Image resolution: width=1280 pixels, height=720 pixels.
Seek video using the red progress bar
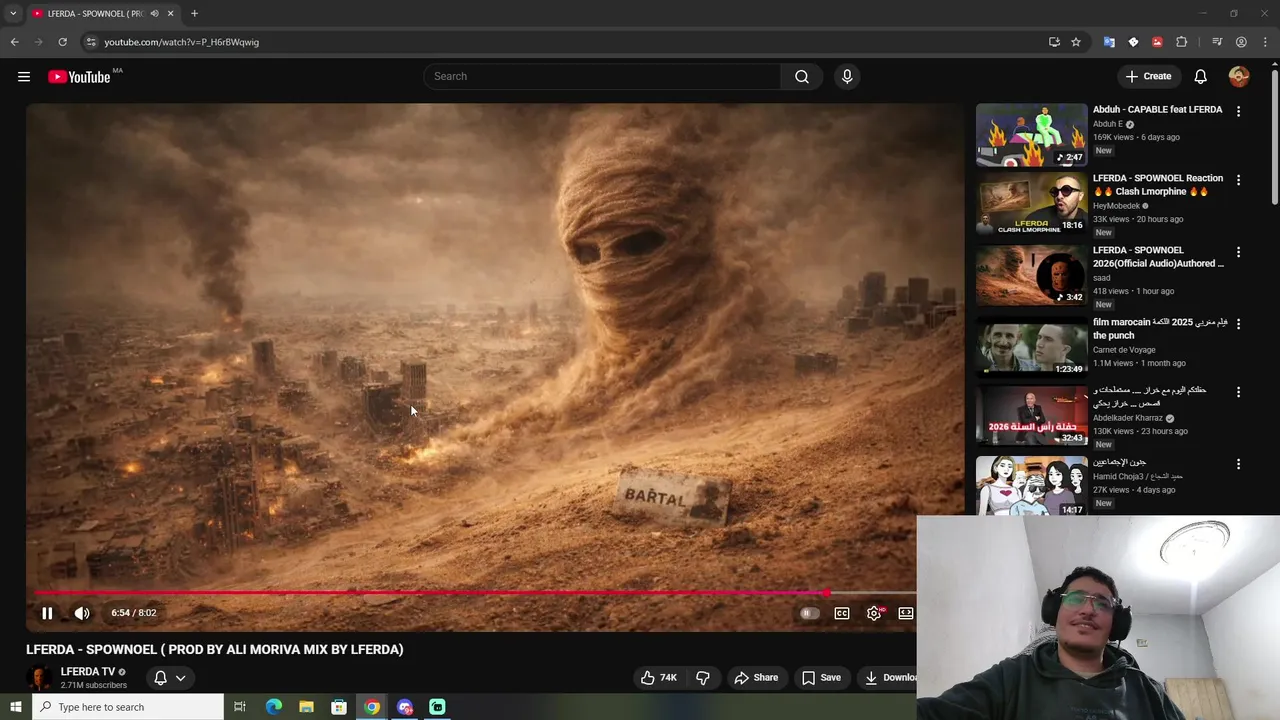pyautogui.click(x=475, y=593)
